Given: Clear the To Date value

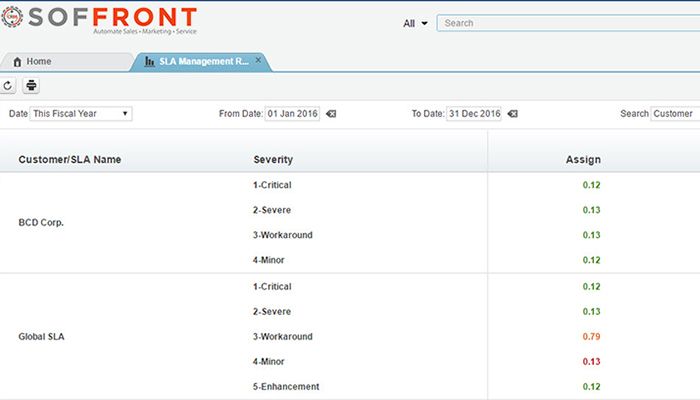Looking at the screenshot, I should click(x=512, y=114).
